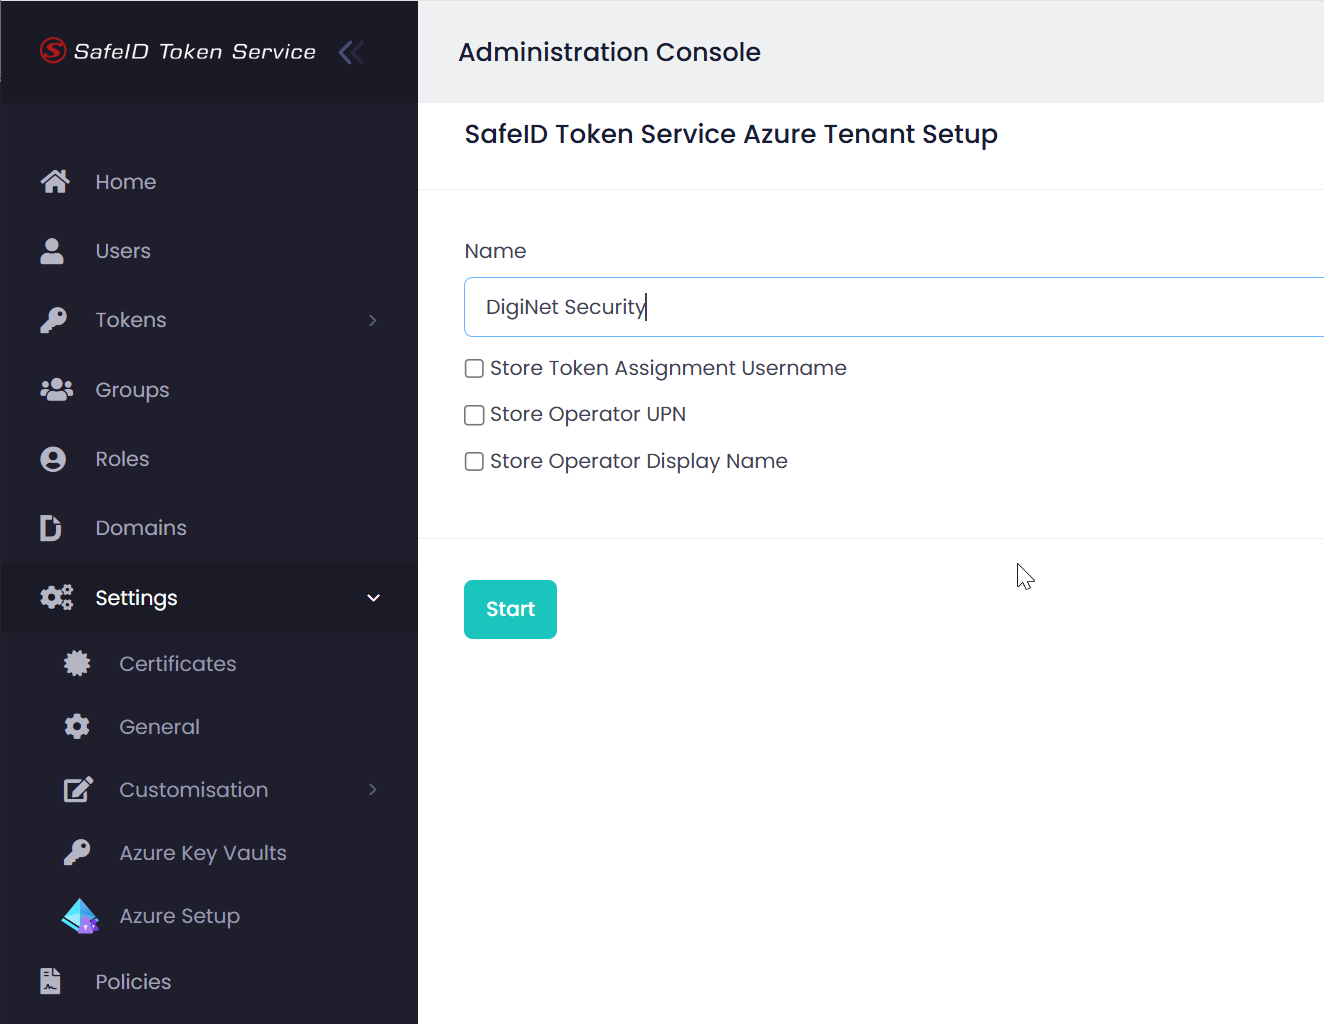1324x1024 pixels.
Task: Open General settings link
Action: click(159, 727)
